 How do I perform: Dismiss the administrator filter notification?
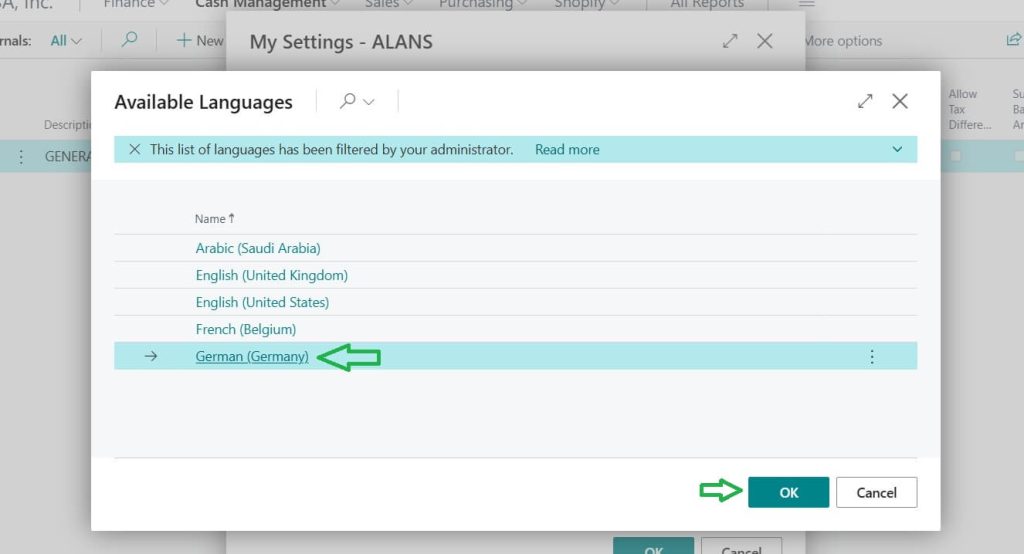point(134,149)
